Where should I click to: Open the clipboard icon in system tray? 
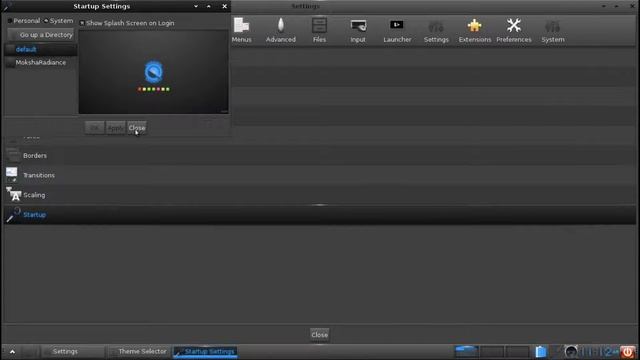540,351
